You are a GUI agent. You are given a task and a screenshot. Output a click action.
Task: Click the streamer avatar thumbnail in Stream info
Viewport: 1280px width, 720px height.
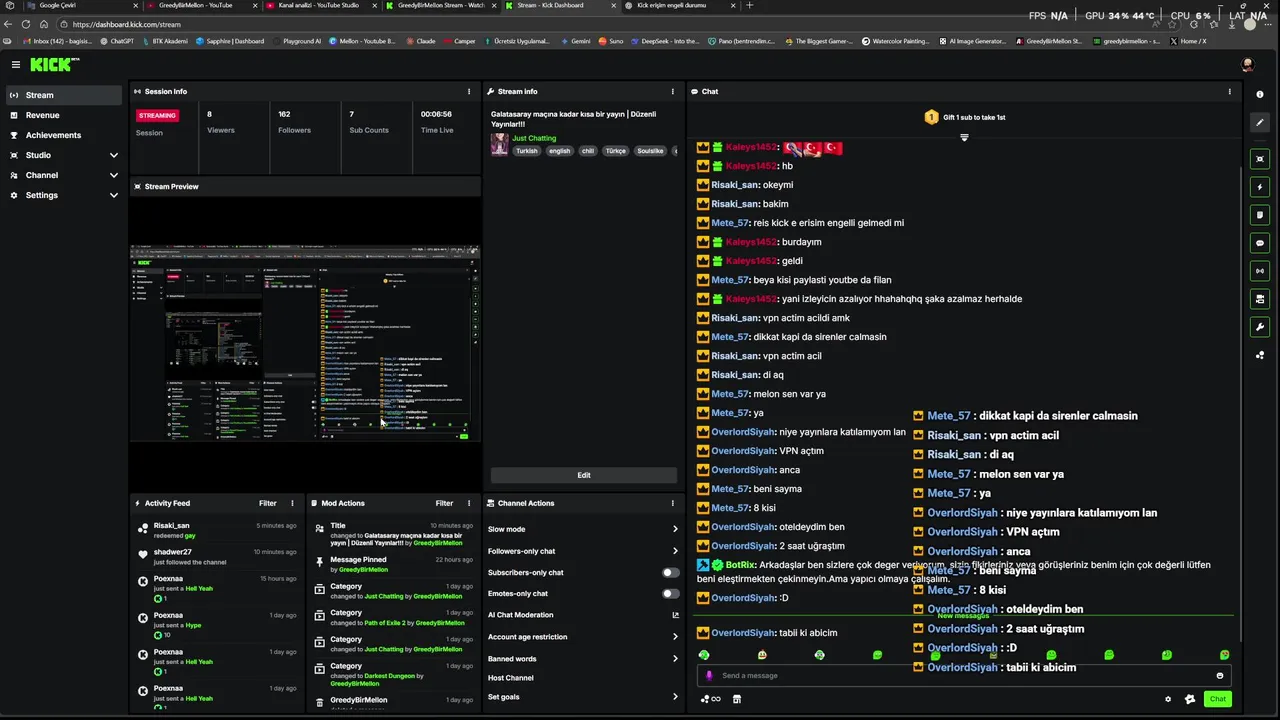tap(499, 144)
